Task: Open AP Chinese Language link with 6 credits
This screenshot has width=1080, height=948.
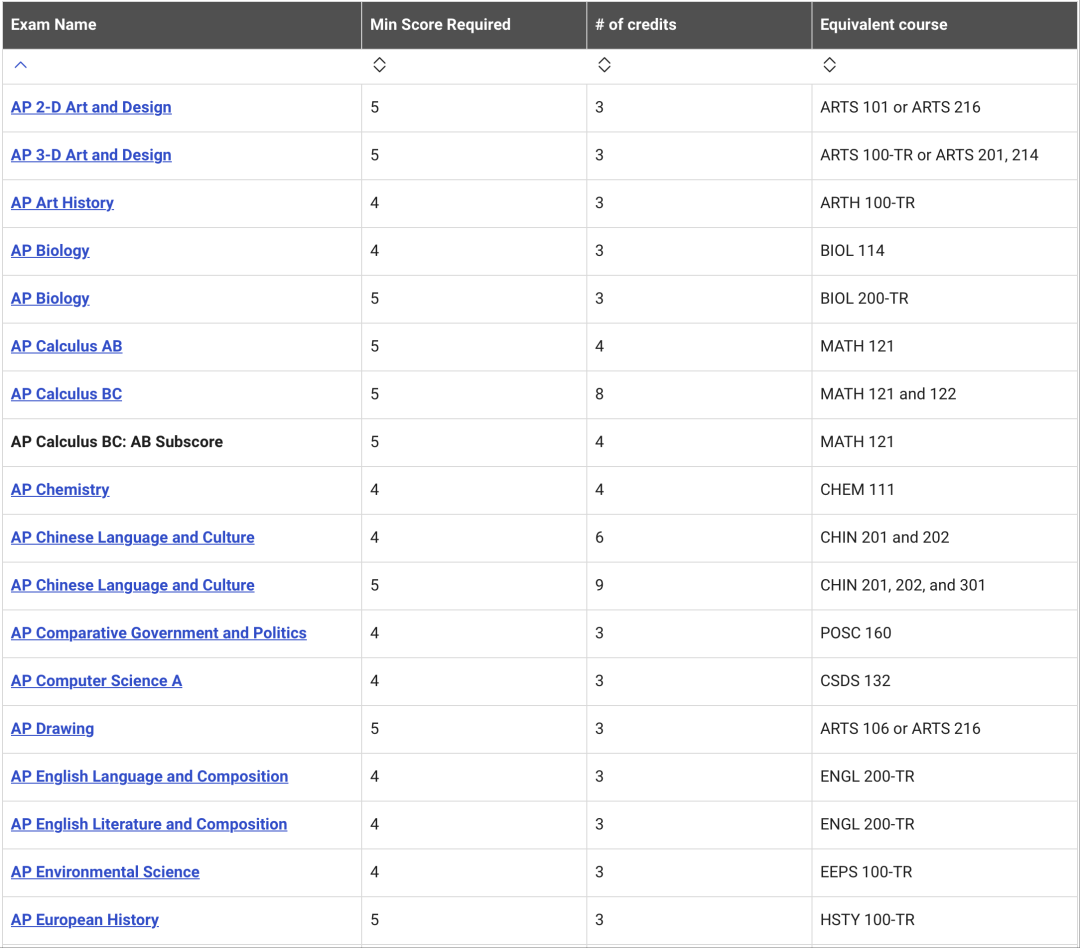Action: [132, 537]
